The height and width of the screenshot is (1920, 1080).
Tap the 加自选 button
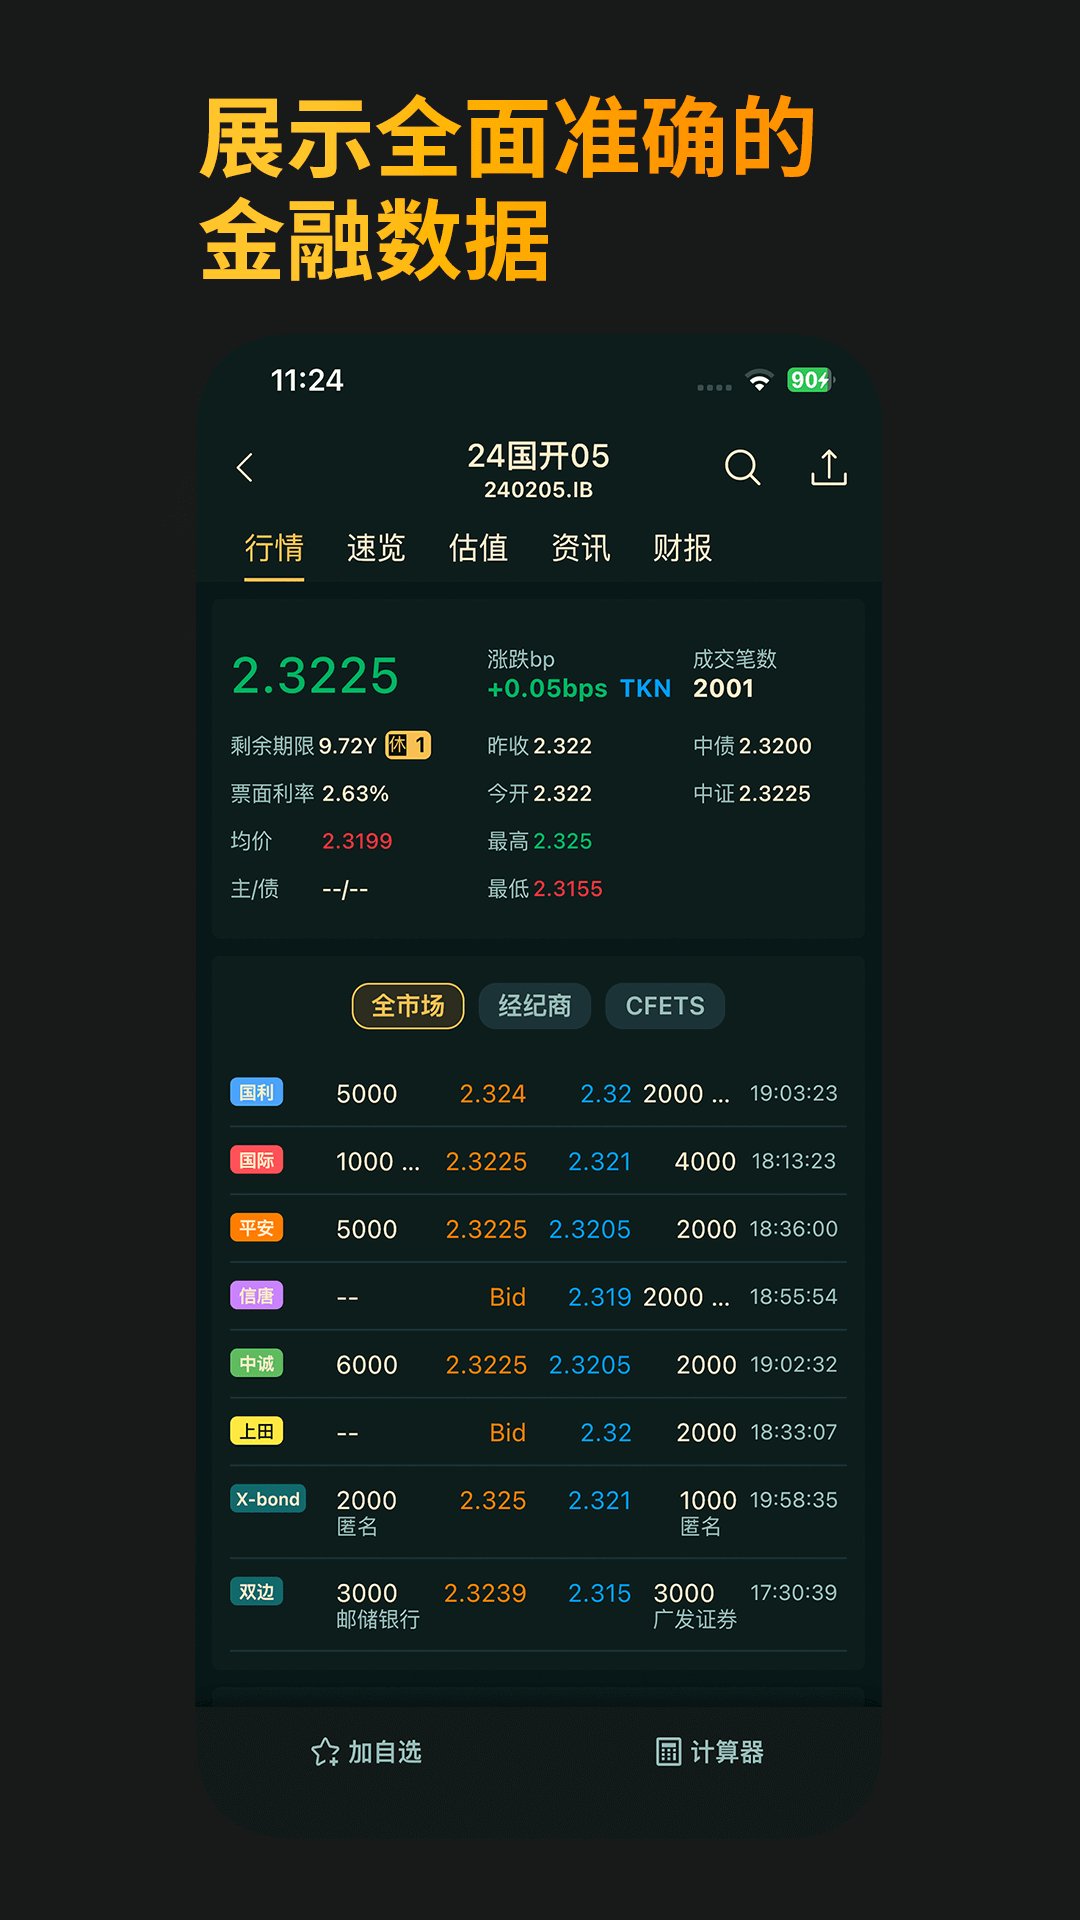384,1752
